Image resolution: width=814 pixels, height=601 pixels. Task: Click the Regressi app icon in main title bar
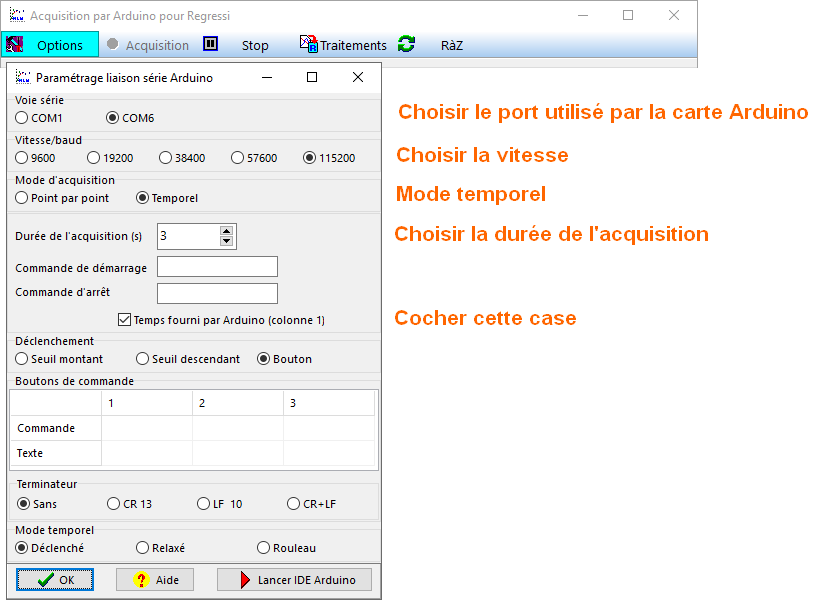tap(17, 16)
